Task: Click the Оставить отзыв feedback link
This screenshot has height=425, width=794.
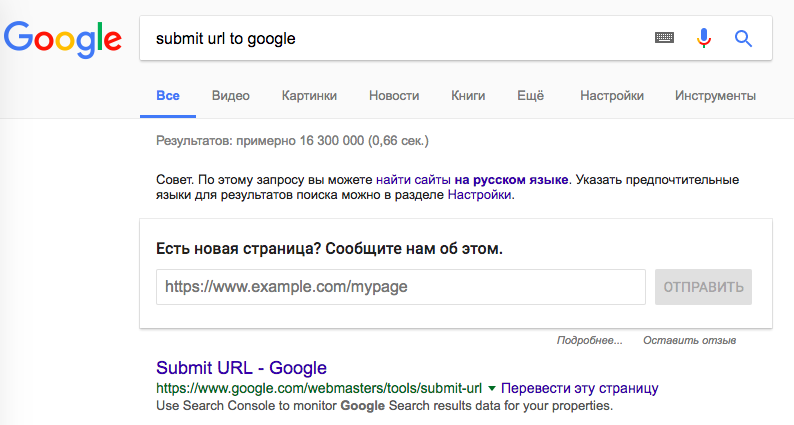Action: pos(690,341)
